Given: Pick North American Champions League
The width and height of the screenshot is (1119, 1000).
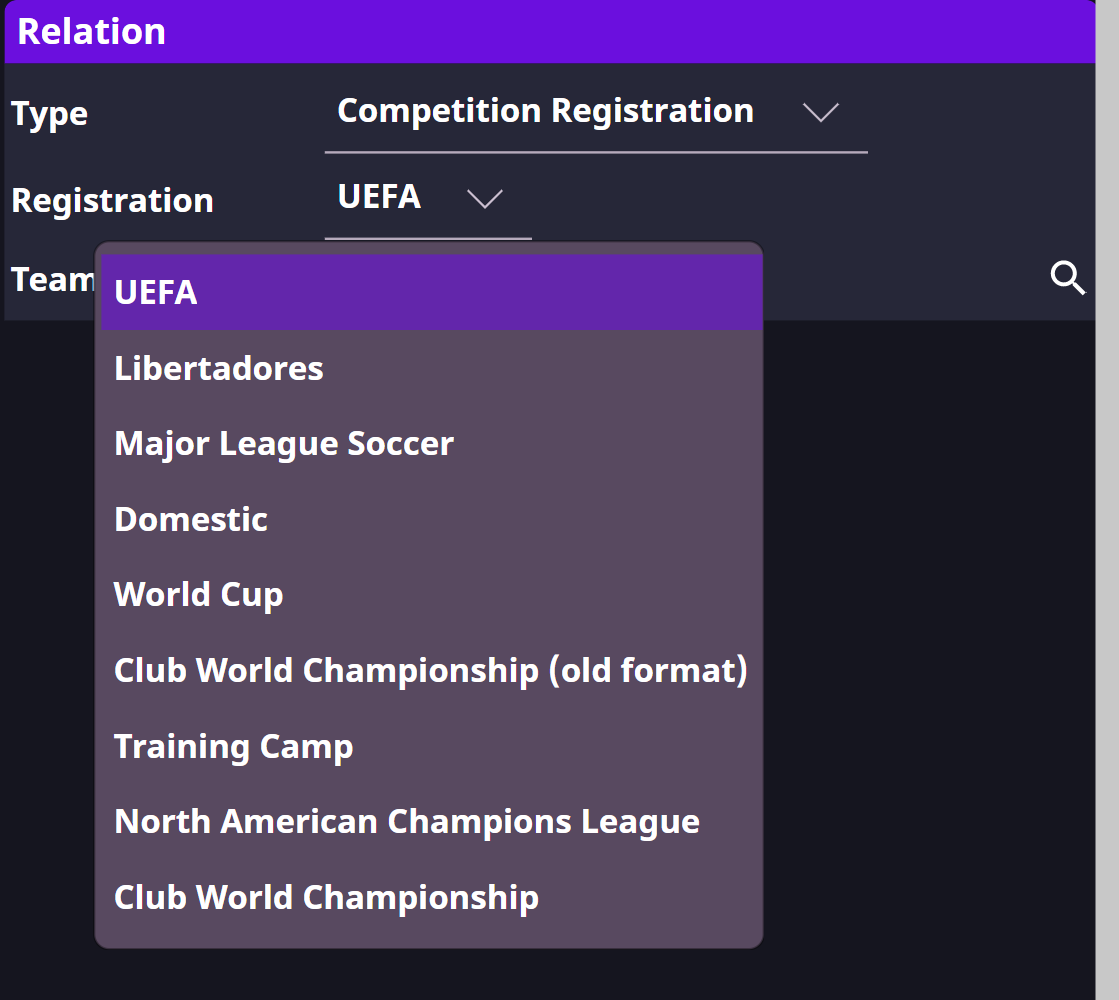Looking at the screenshot, I should 407,821.
